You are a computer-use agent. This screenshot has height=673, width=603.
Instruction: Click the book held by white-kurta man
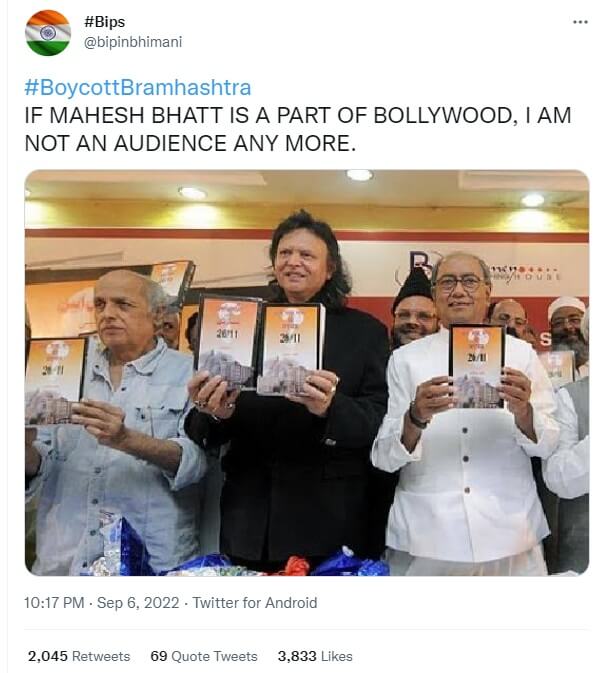pyautogui.click(x=476, y=366)
